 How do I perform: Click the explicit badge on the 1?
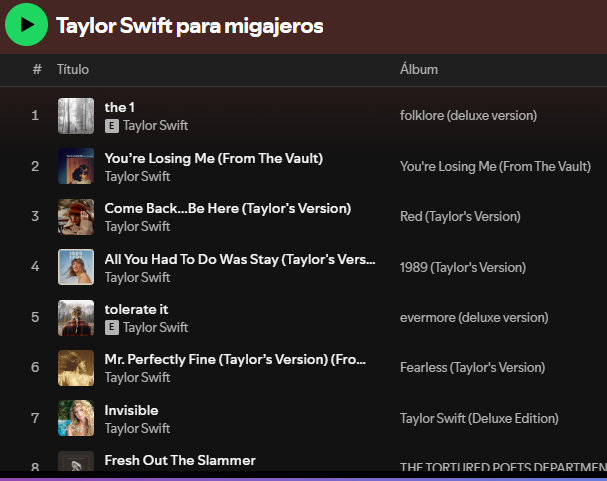[112, 126]
